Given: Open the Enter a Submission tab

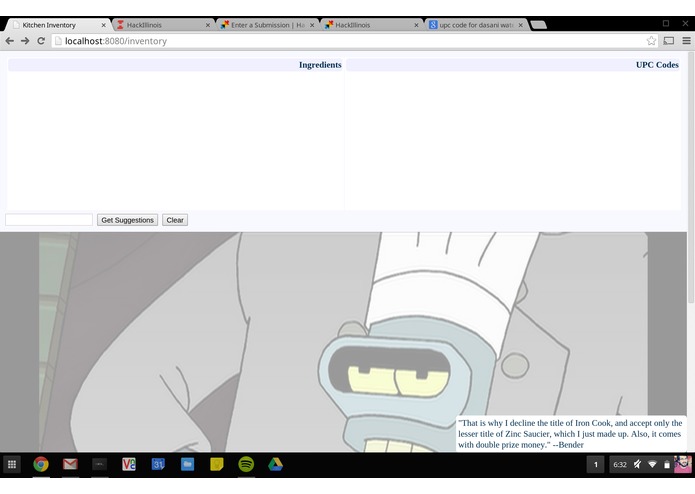Looking at the screenshot, I should point(267,25).
